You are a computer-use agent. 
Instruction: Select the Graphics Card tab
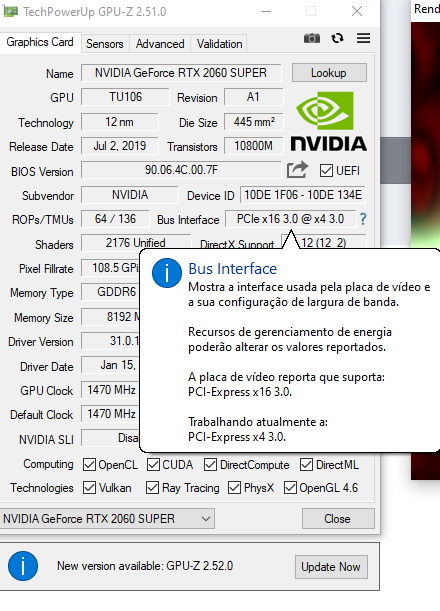pyautogui.click(x=40, y=42)
